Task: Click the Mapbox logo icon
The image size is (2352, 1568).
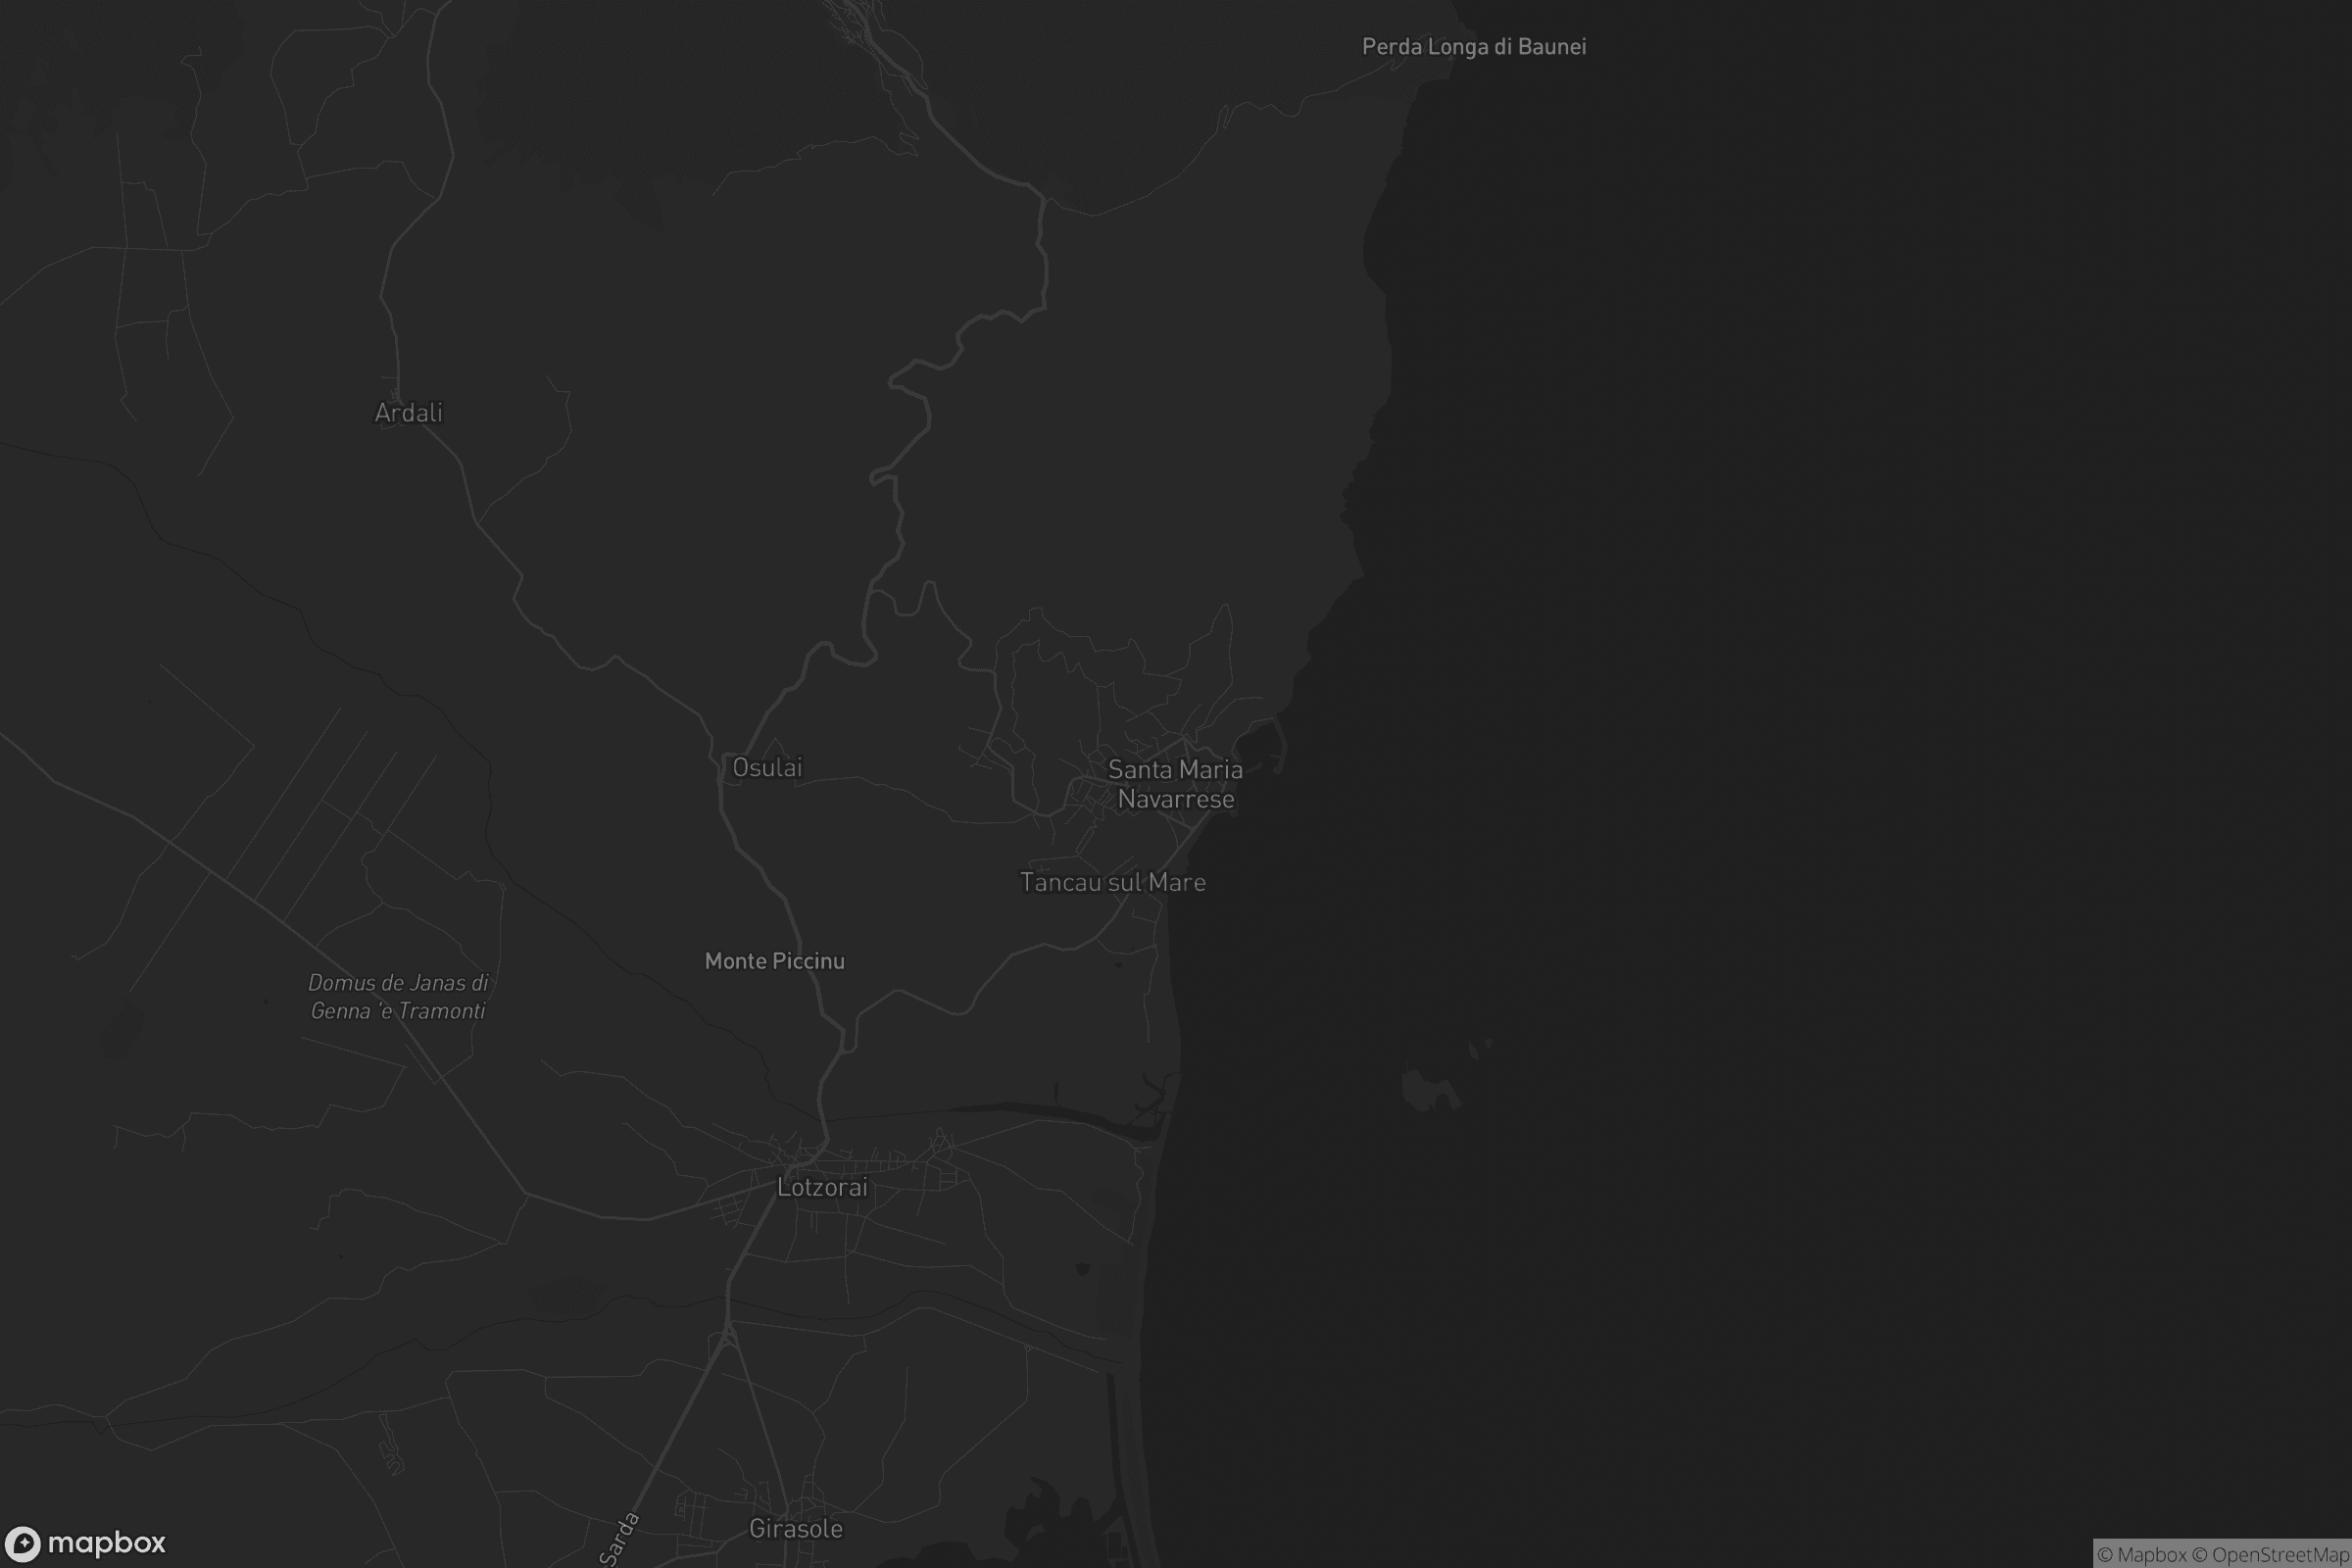Action: (23, 1543)
